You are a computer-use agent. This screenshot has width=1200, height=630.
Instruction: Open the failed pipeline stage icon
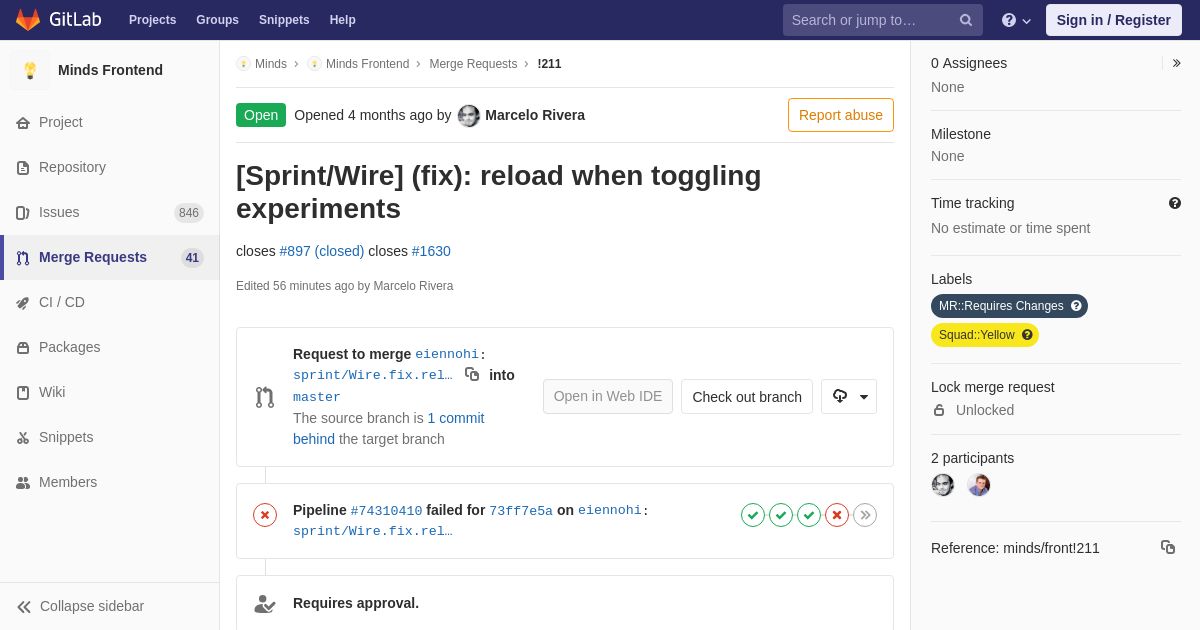point(837,515)
